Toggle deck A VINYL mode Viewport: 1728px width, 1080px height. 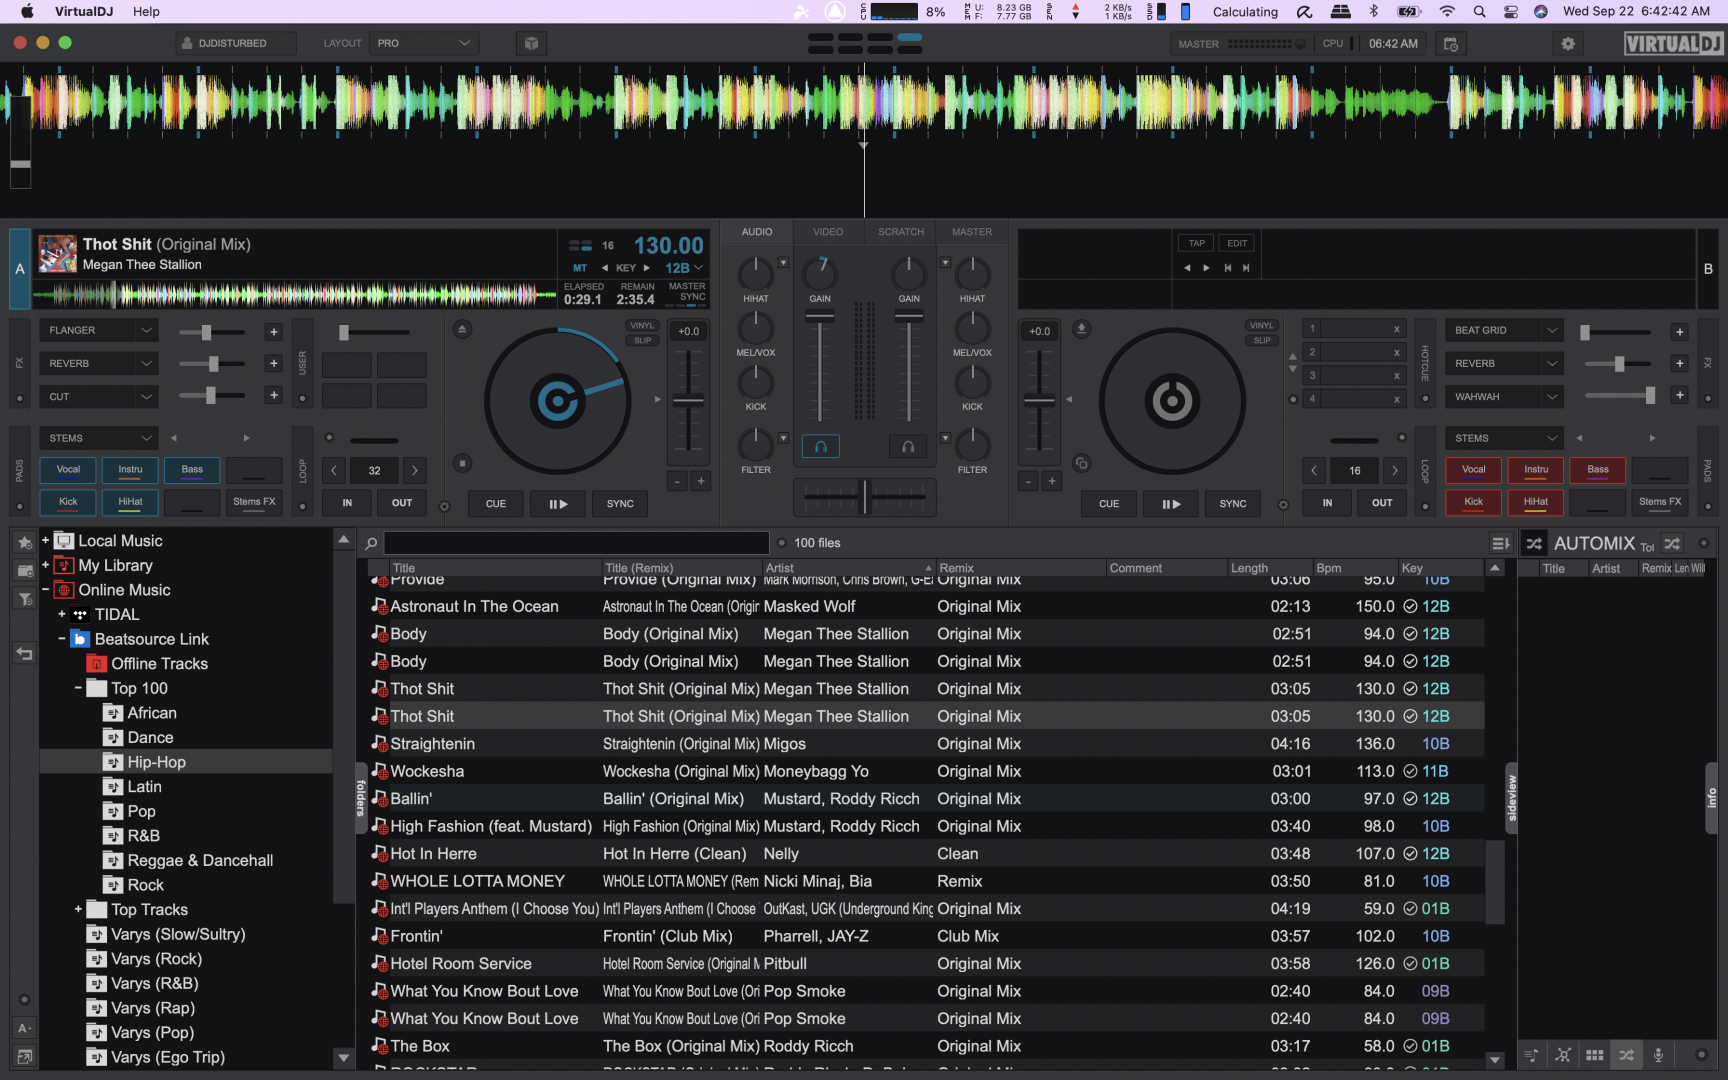642,326
